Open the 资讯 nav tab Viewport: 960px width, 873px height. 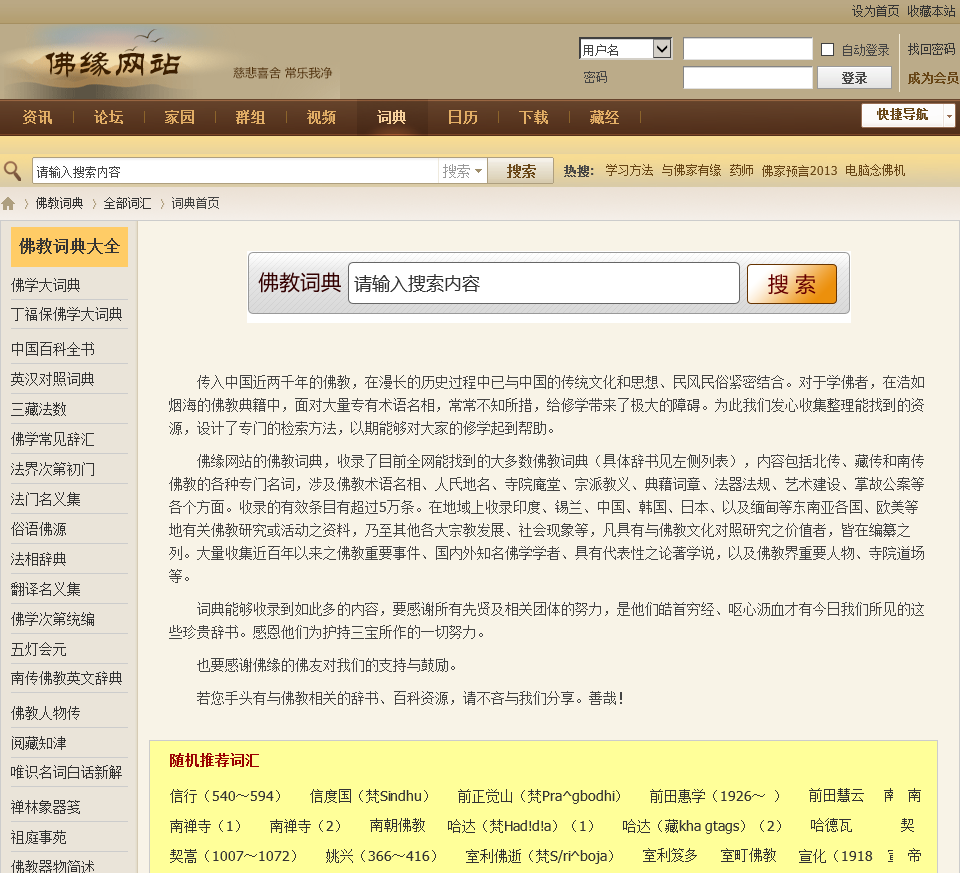point(37,117)
